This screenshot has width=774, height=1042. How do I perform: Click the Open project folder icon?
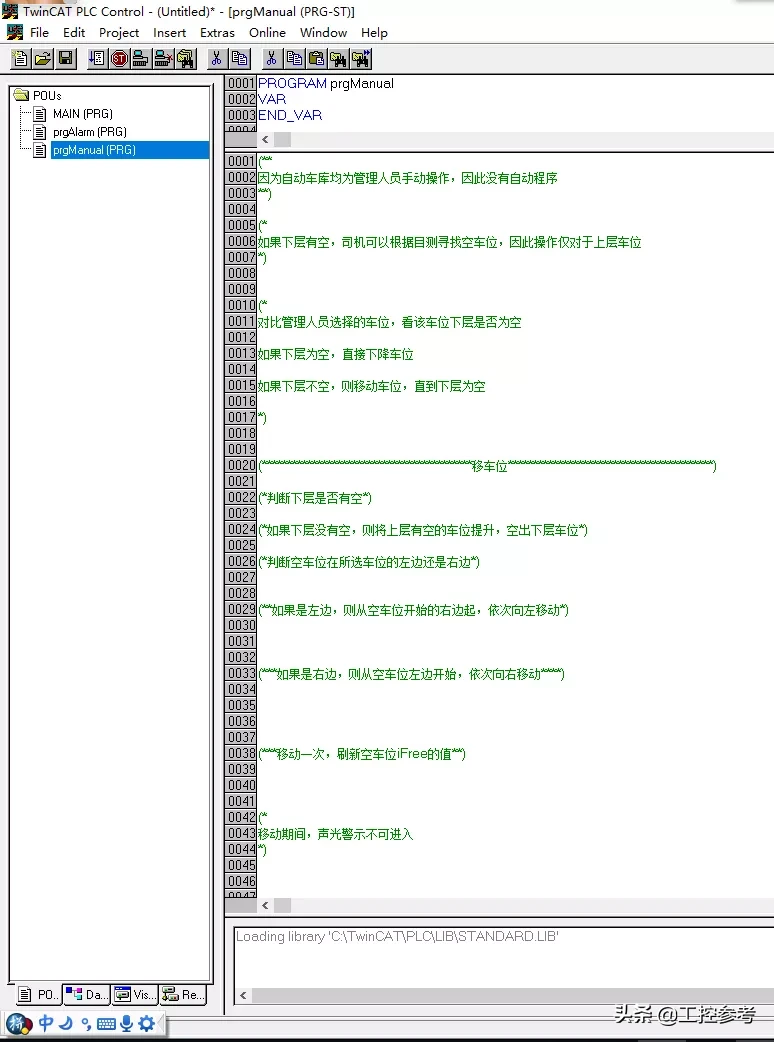tap(43, 58)
